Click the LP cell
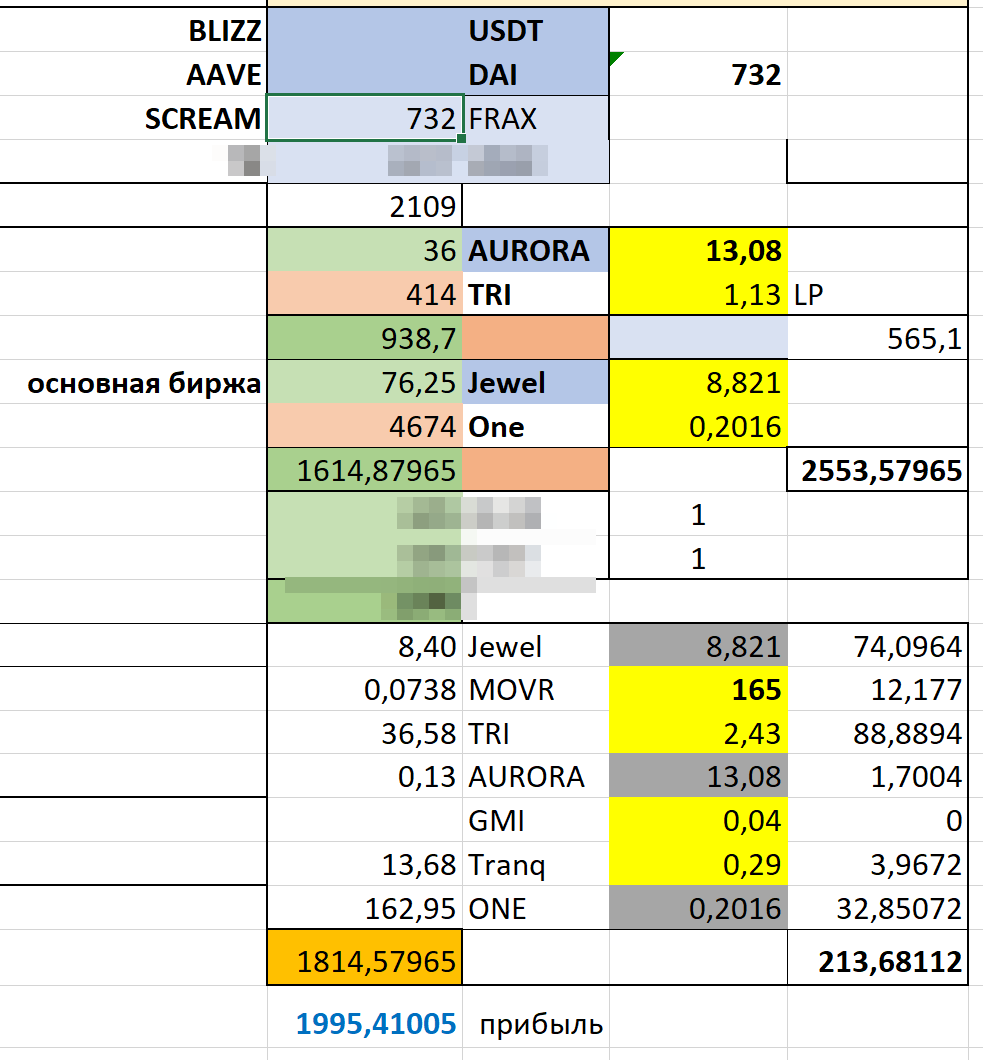Image resolution: width=983 pixels, height=1060 pixels. coord(878,294)
